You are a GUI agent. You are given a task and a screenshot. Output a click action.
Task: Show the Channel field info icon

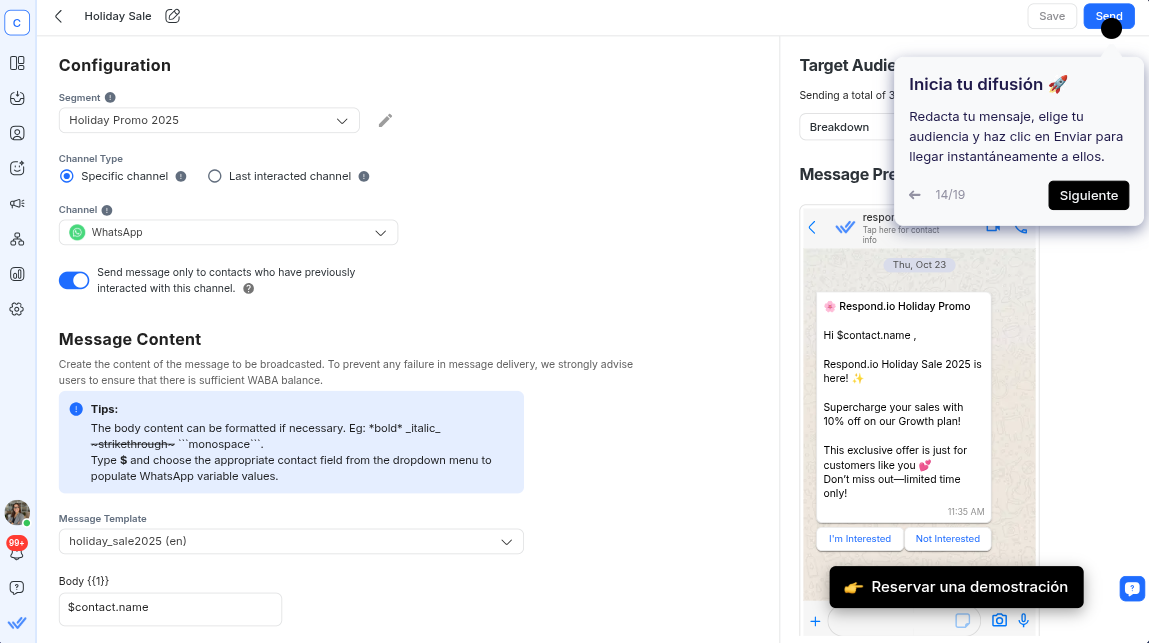[107, 210]
